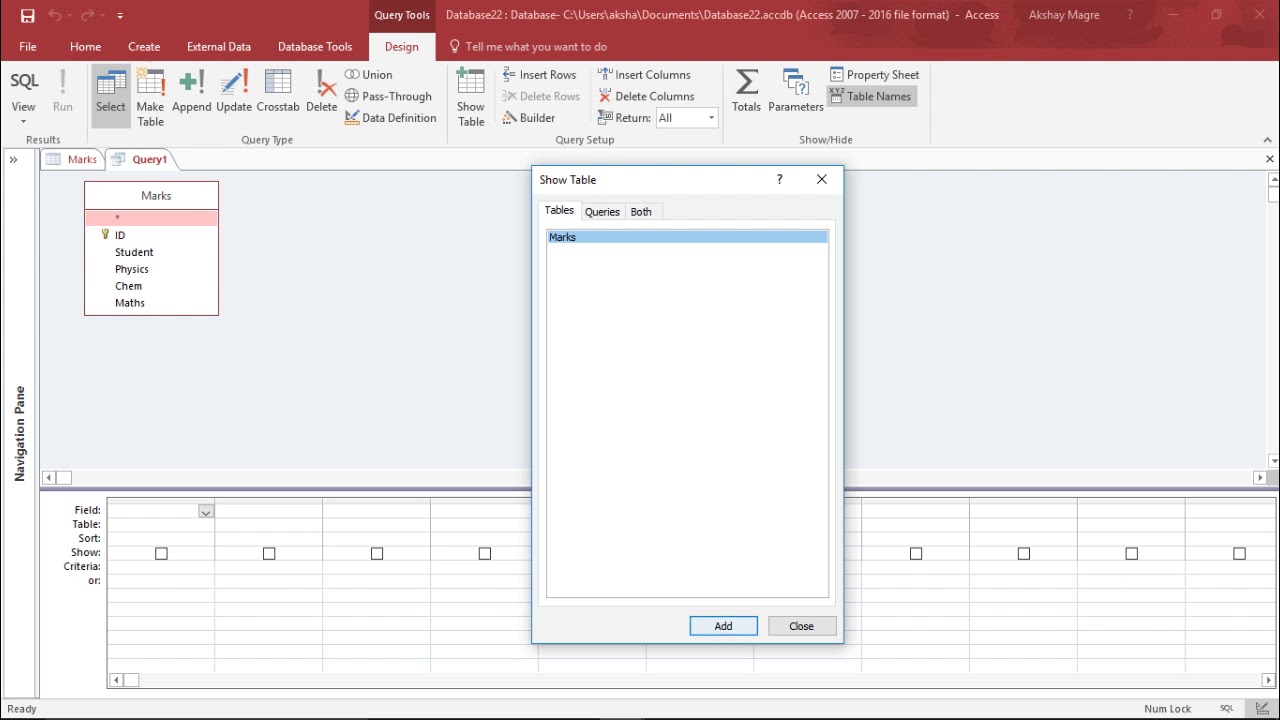Check Show box in fourth grid column
Image resolution: width=1280 pixels, height=720 pixels.
(485, 553)
